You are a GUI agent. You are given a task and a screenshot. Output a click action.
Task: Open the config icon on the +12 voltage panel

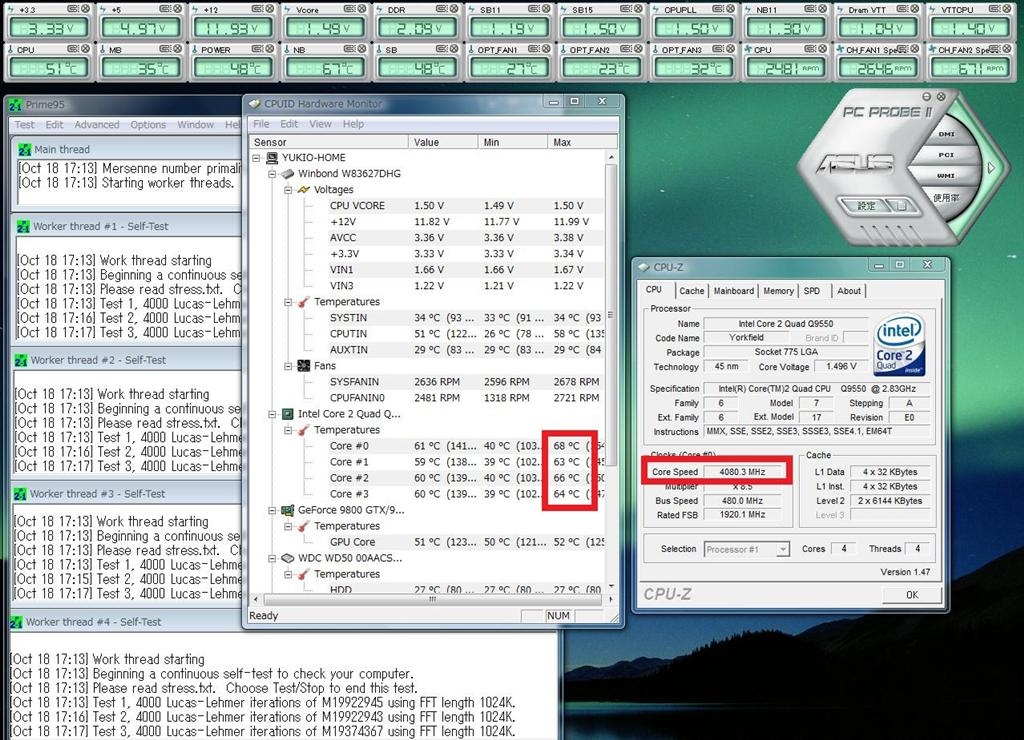point(258,9)
